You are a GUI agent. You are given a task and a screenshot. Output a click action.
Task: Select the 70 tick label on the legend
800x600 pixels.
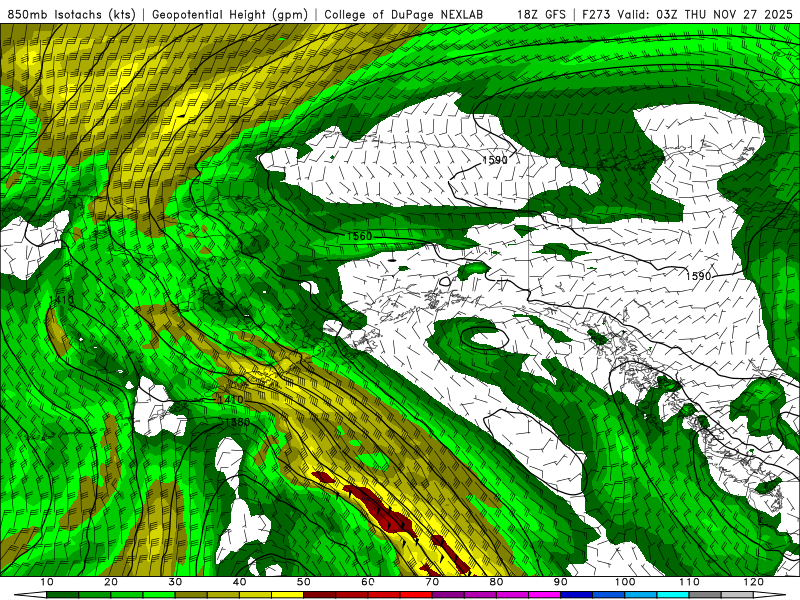click(x=432, y=582)
